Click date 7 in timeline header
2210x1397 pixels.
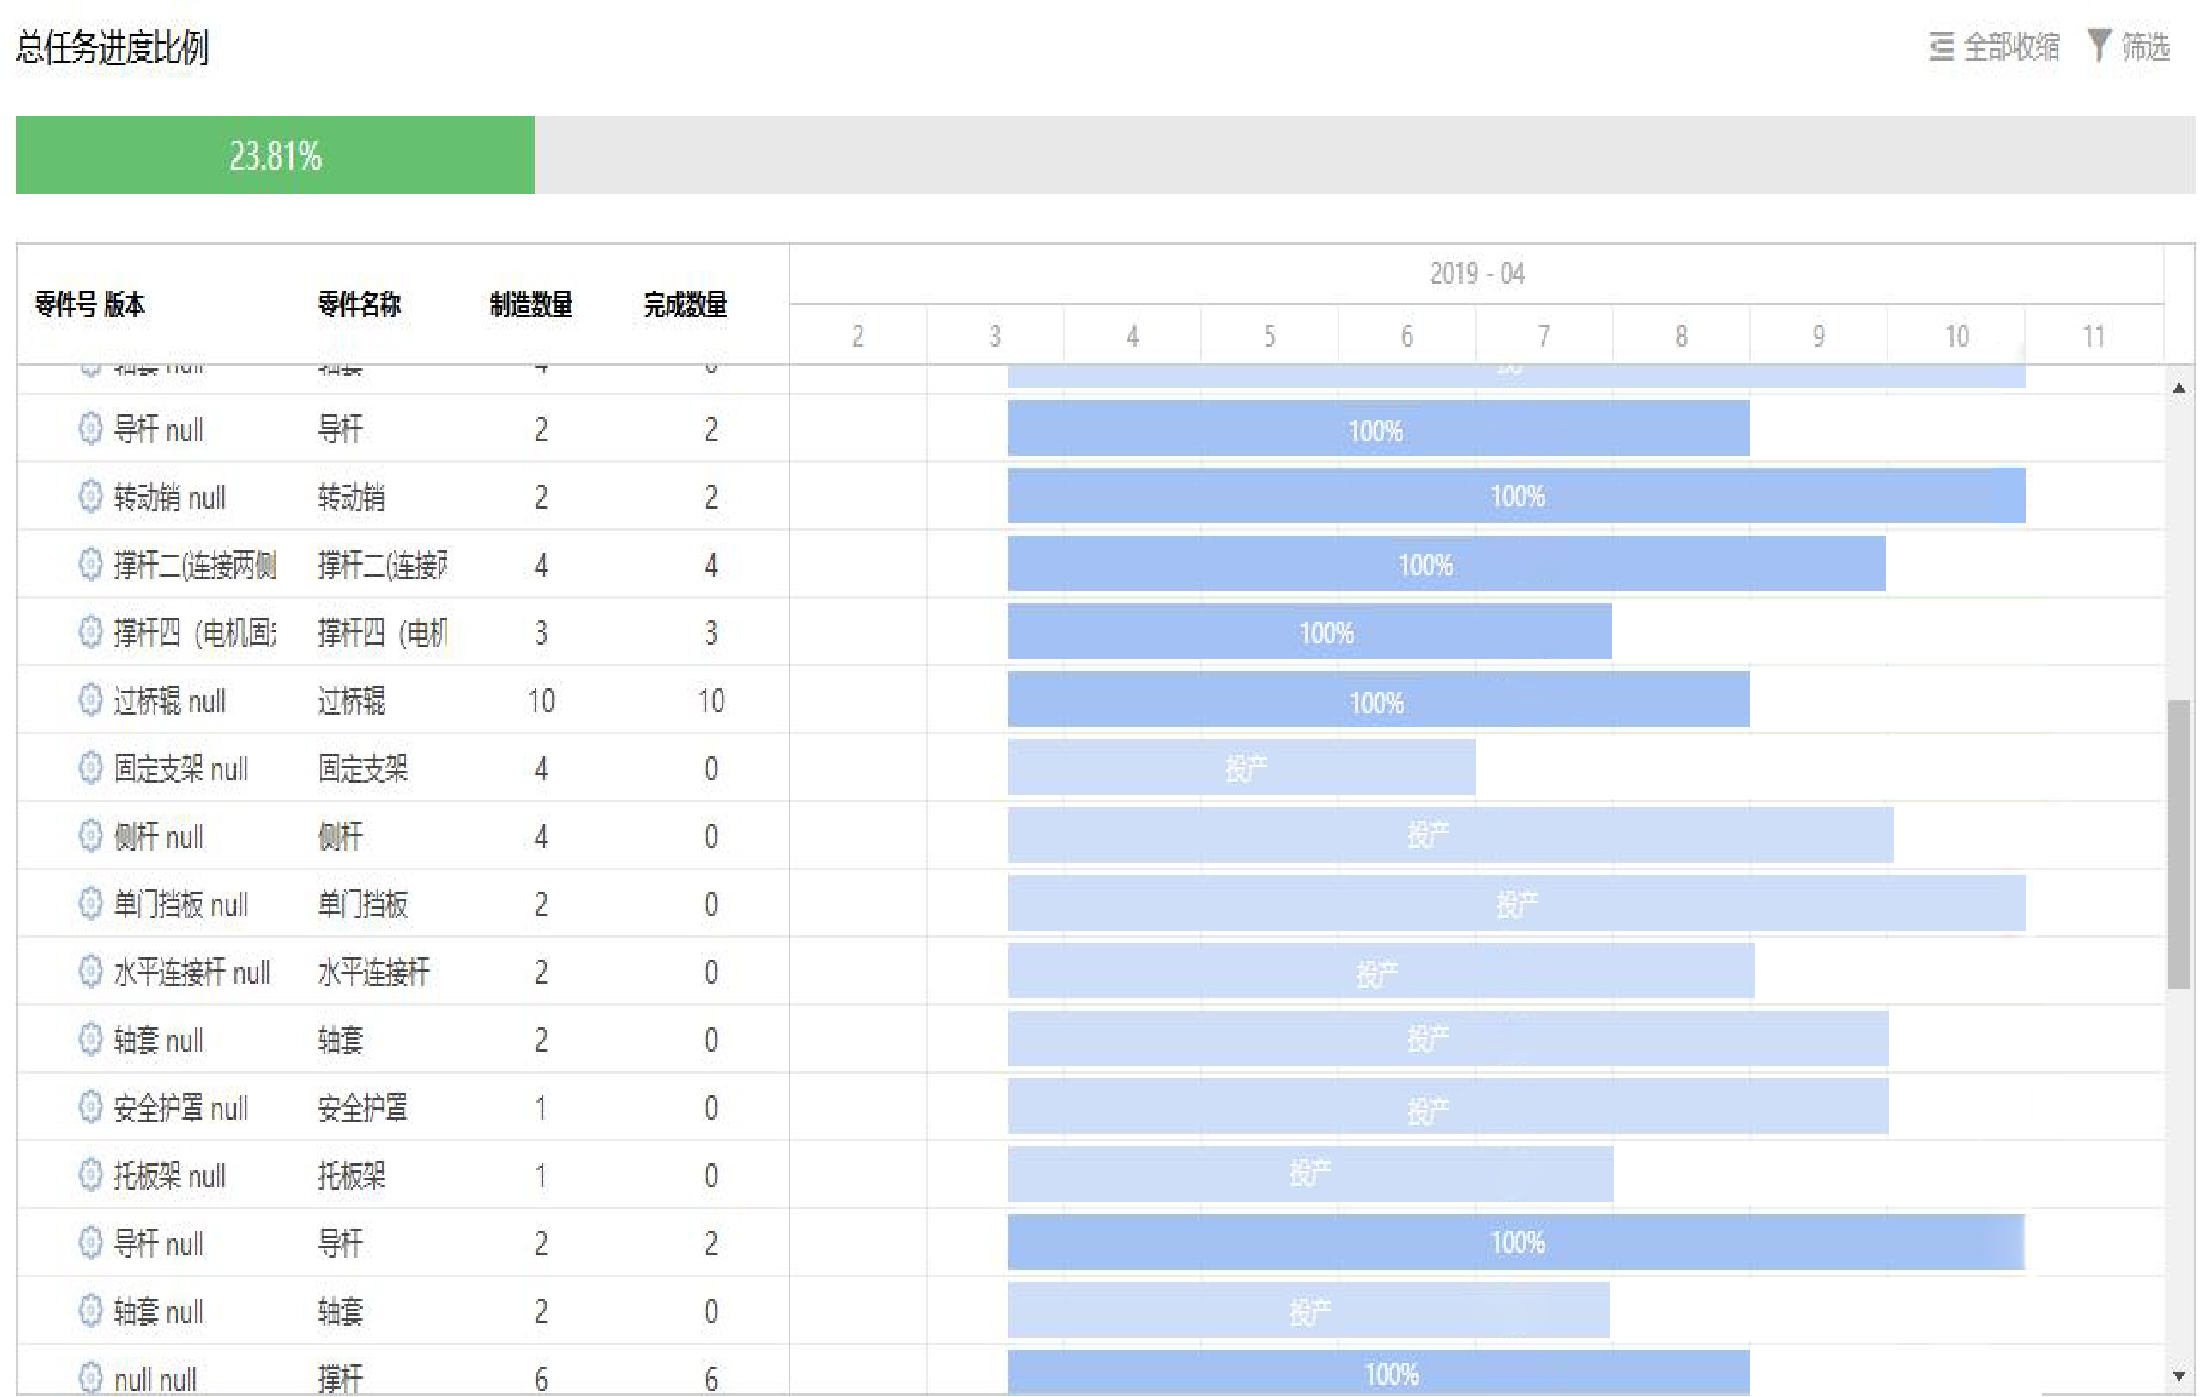(x=1543, y=336)
